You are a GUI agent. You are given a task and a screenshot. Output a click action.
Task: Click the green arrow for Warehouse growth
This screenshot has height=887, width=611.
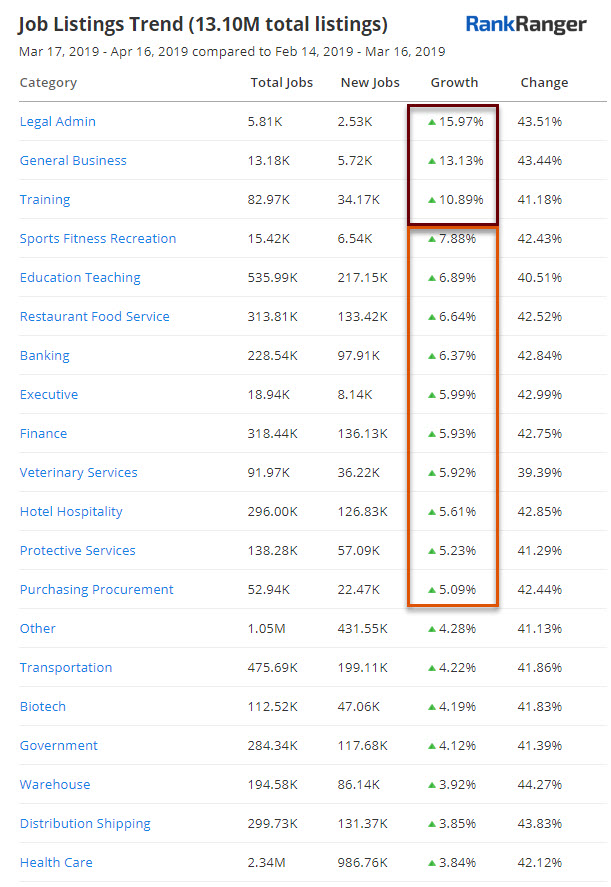(431, 785)
